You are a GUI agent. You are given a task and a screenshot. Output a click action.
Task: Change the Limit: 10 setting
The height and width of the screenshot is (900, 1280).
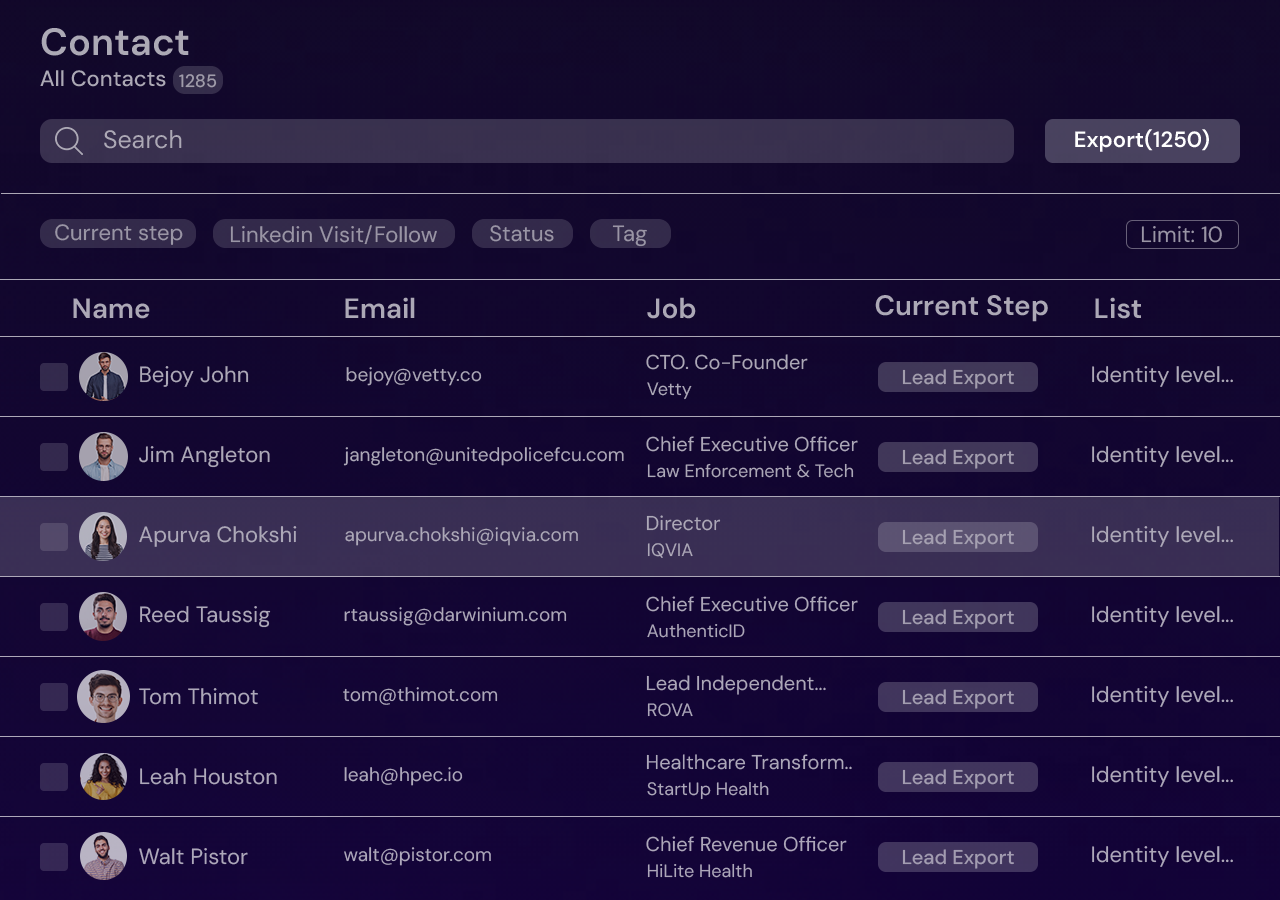pos(1181,234)
